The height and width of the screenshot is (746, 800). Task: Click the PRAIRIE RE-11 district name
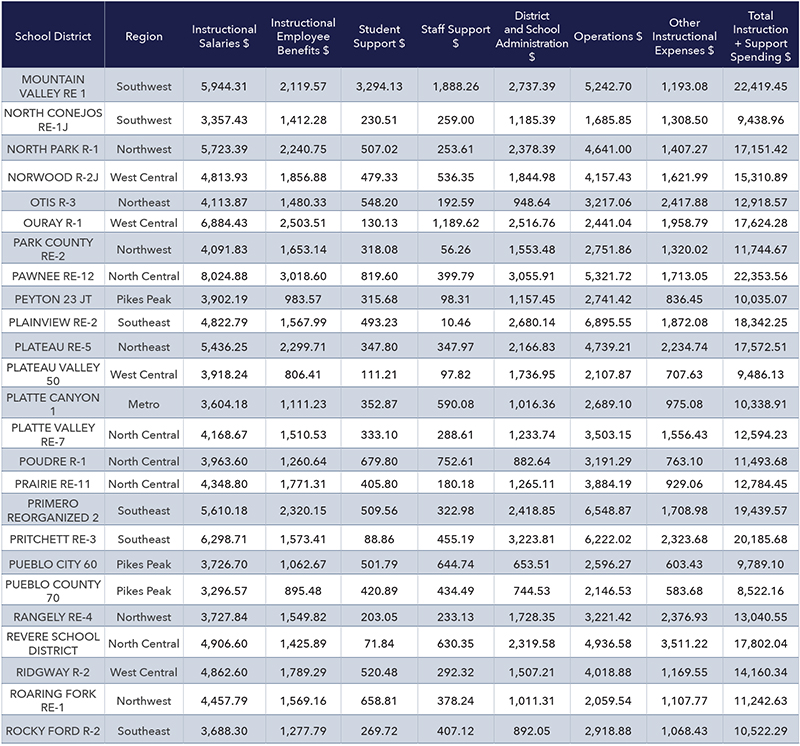pyautogui.click(x=53, y=484)
